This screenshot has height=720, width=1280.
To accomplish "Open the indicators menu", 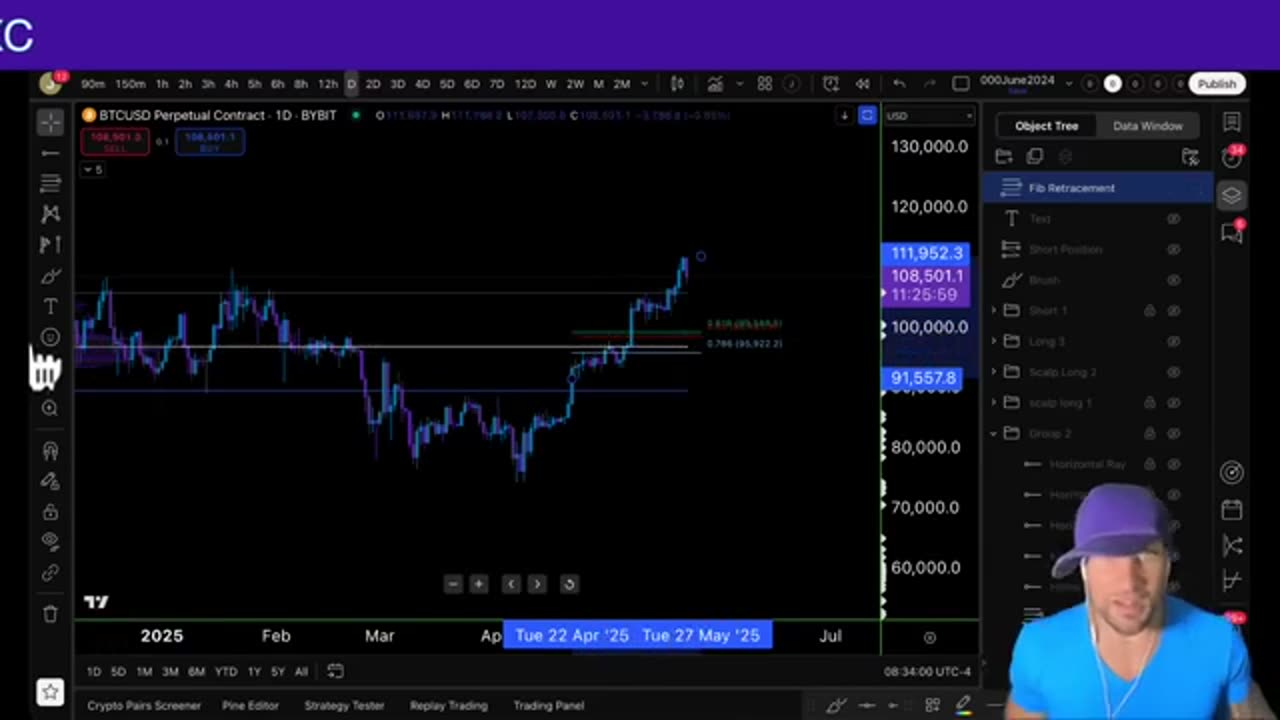I will (x=715, y=84).
